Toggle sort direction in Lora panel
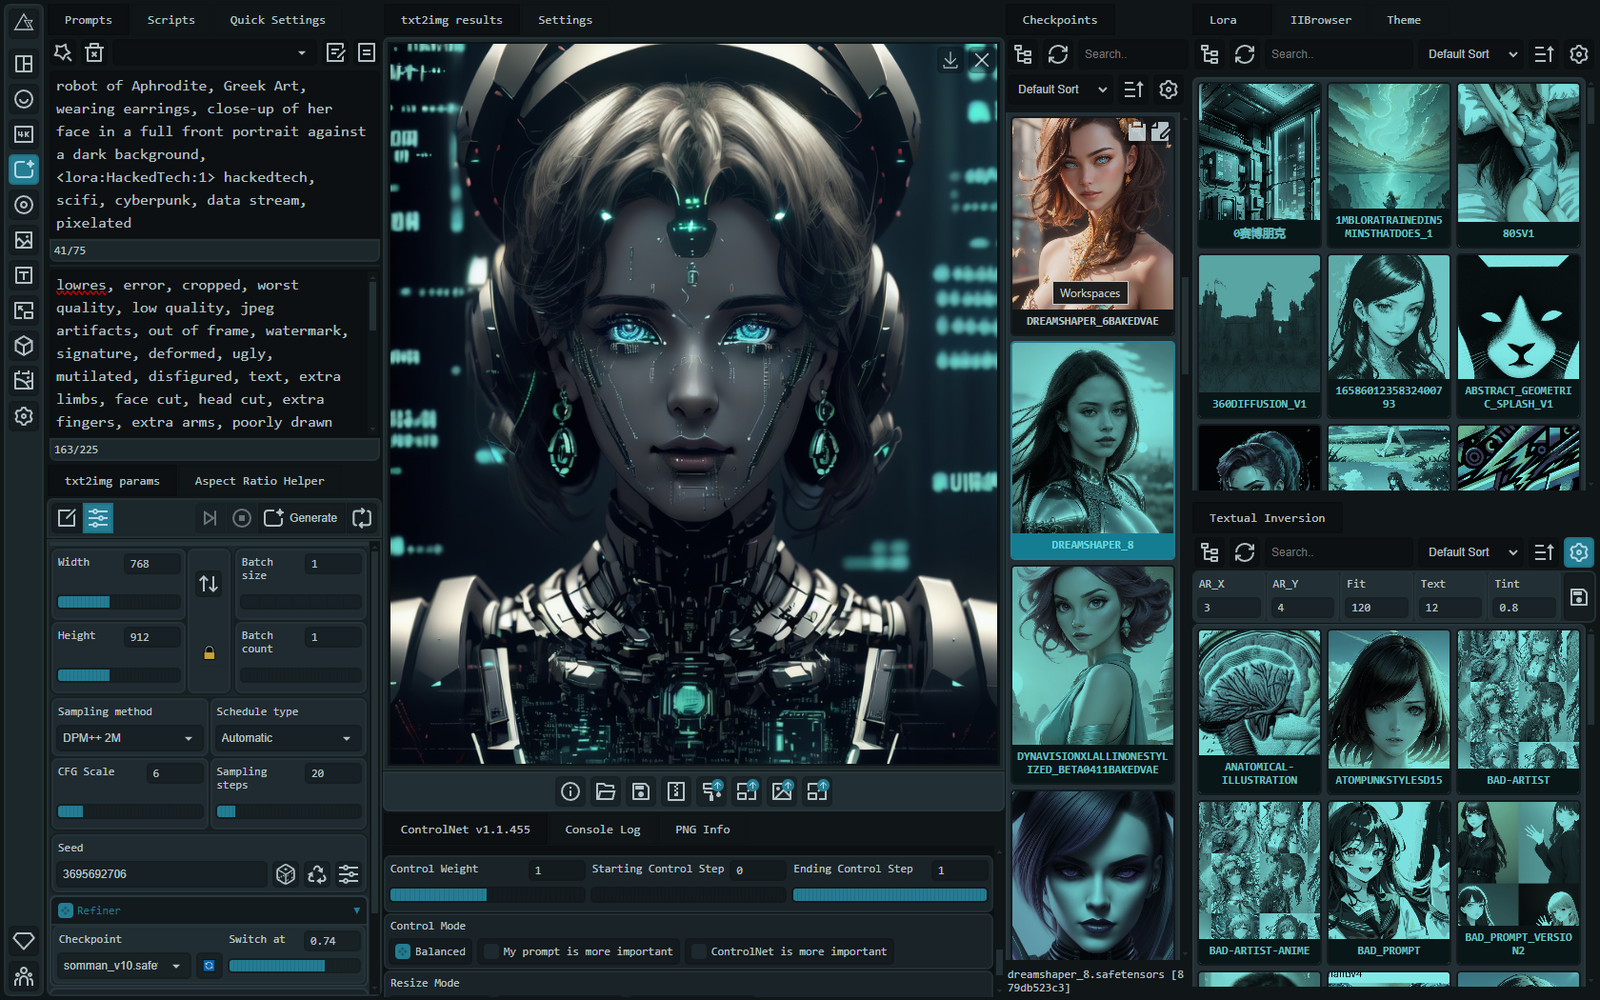 click(1545, 54)
